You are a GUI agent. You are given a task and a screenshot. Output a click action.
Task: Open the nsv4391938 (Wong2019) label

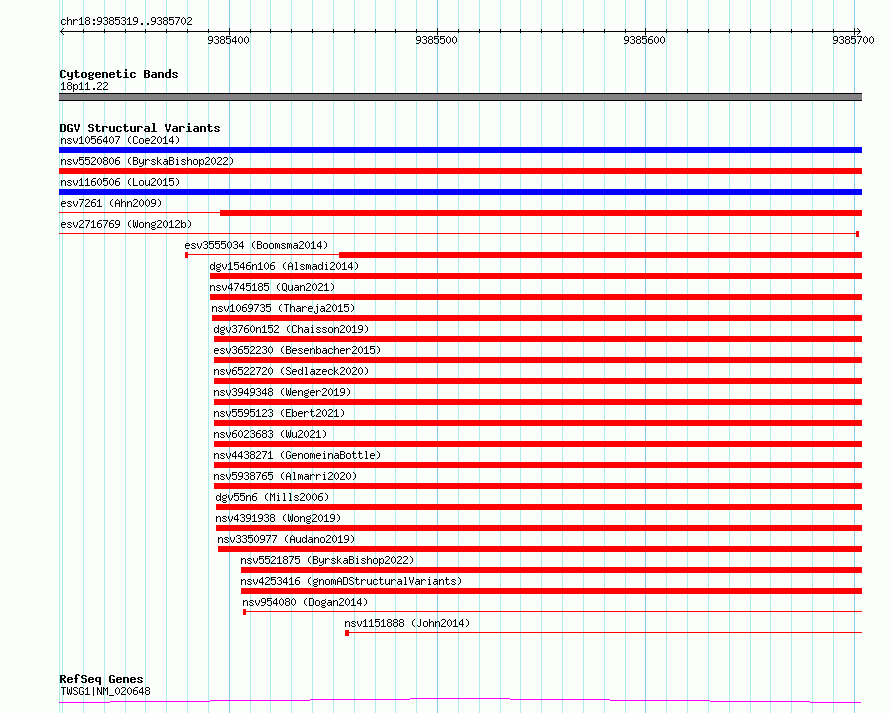278,518
